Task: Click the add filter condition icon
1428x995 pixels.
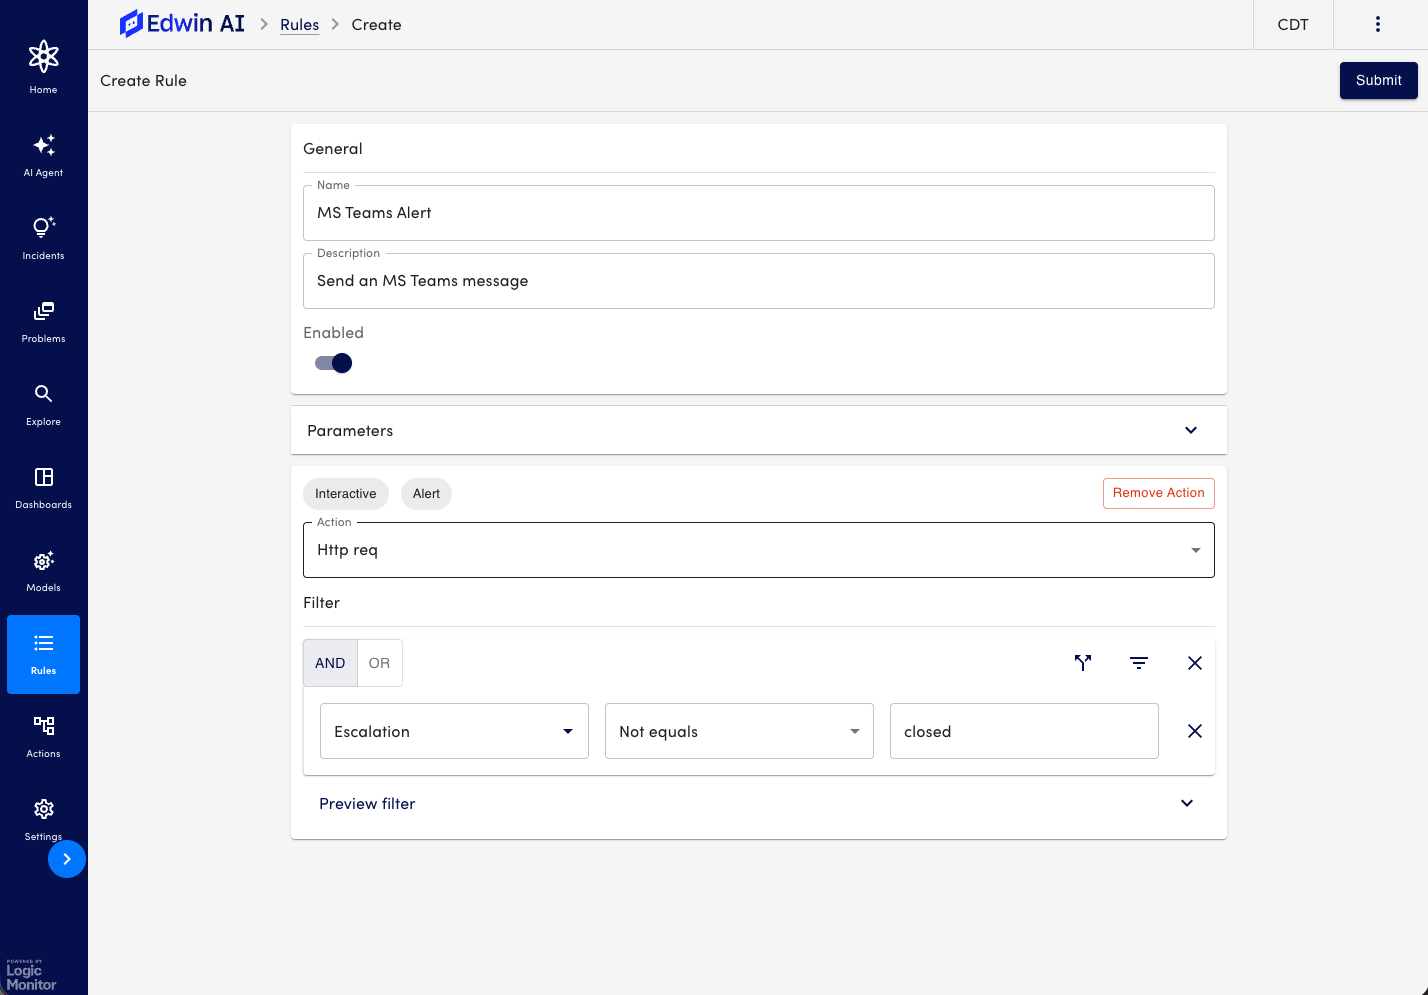Action: coord(1139,663)
